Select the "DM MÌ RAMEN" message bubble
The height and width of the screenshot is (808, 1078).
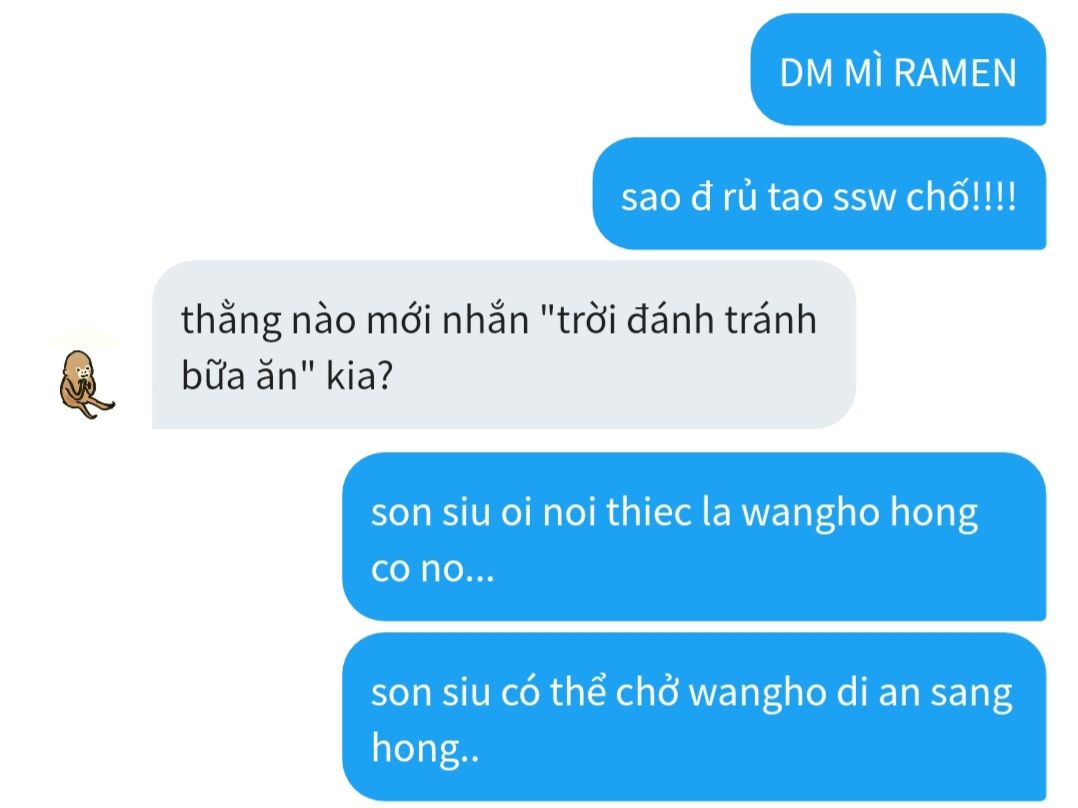click(x=898, y=69)
